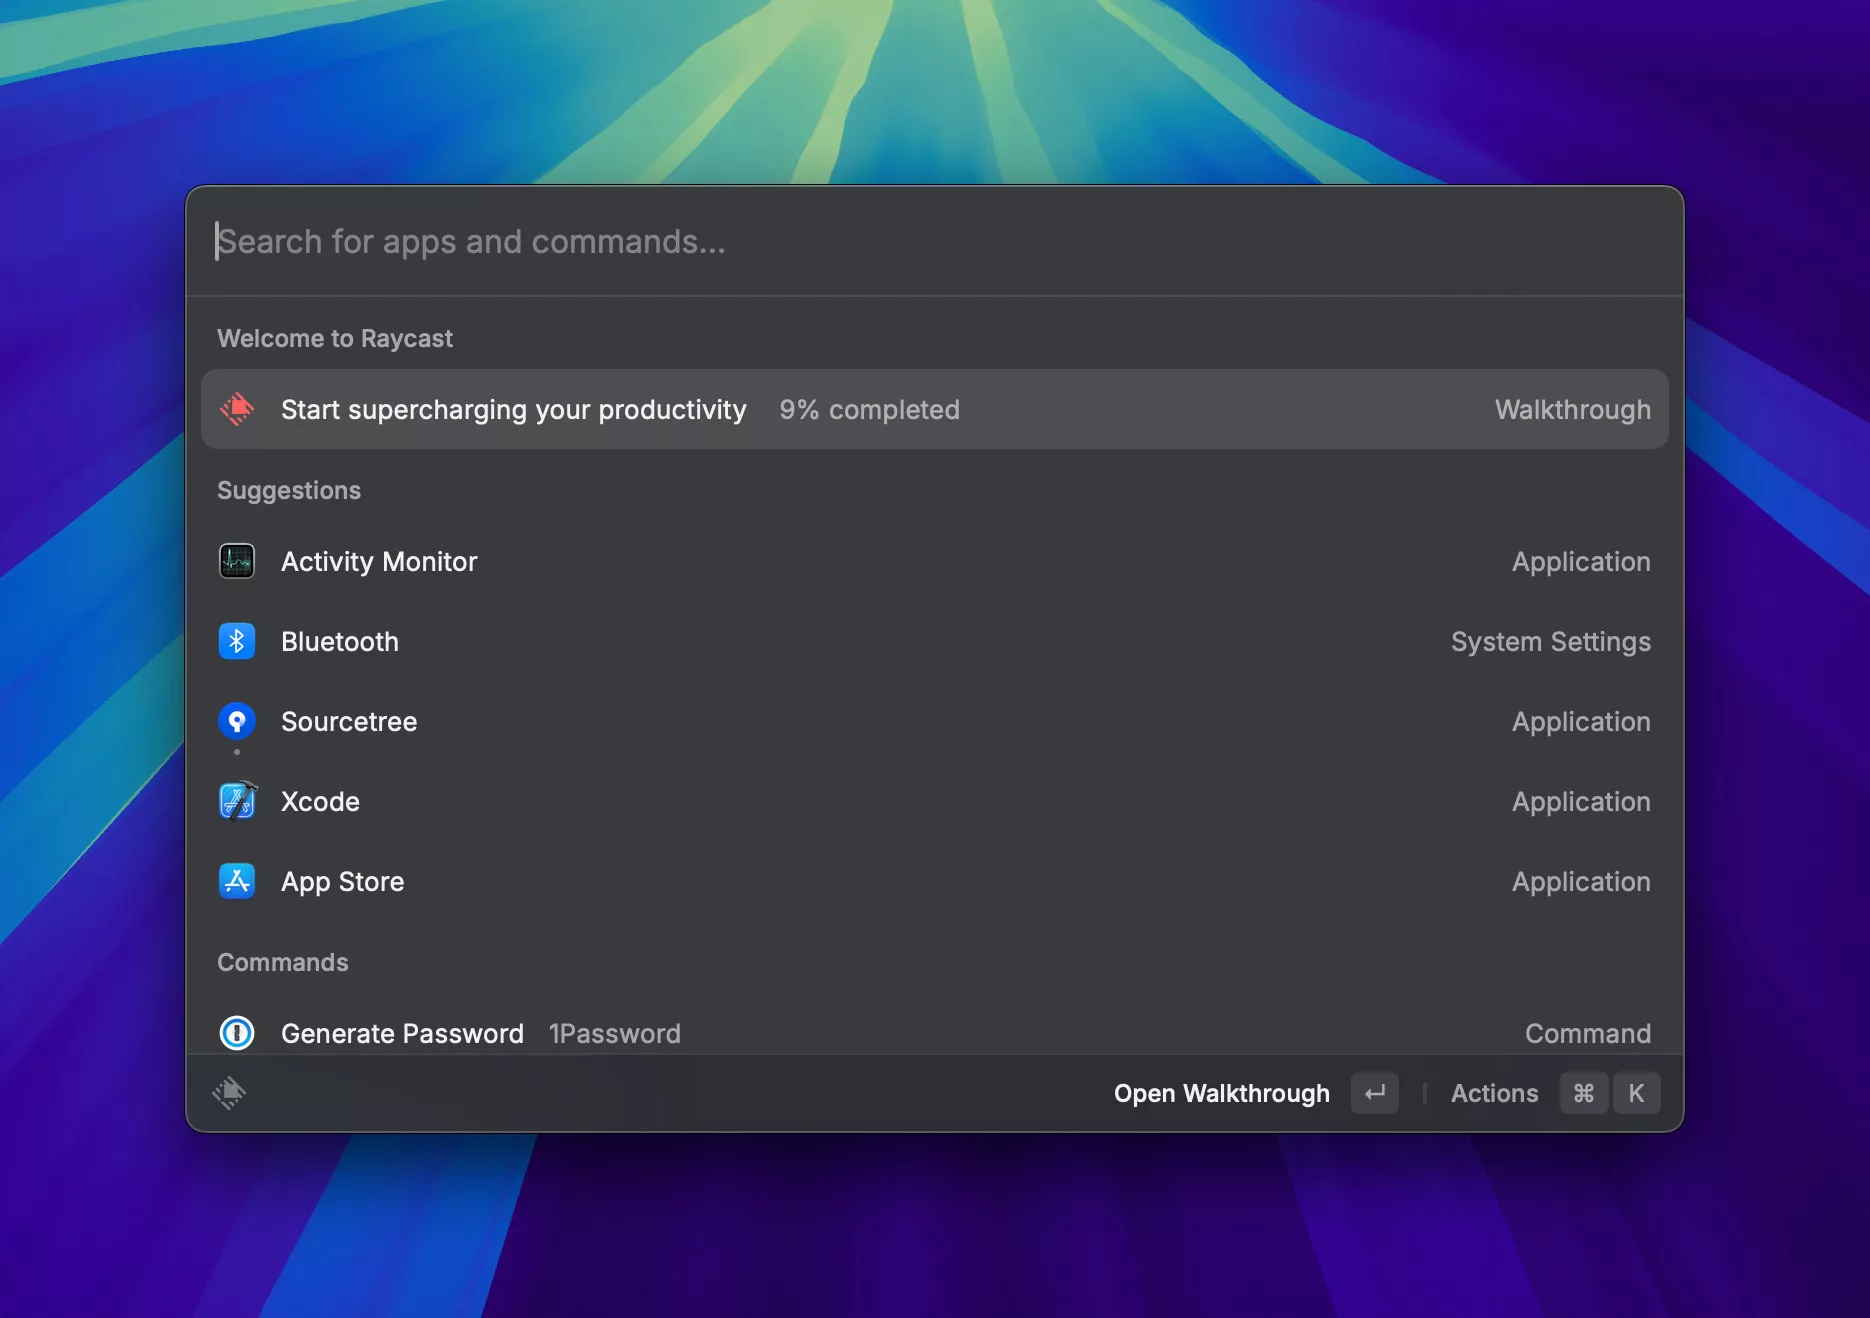The width and height of the screenshot is (1870, 1318).
Task: Click the Raycast logo in bottom bar
Action: [x=229, y=1093]
